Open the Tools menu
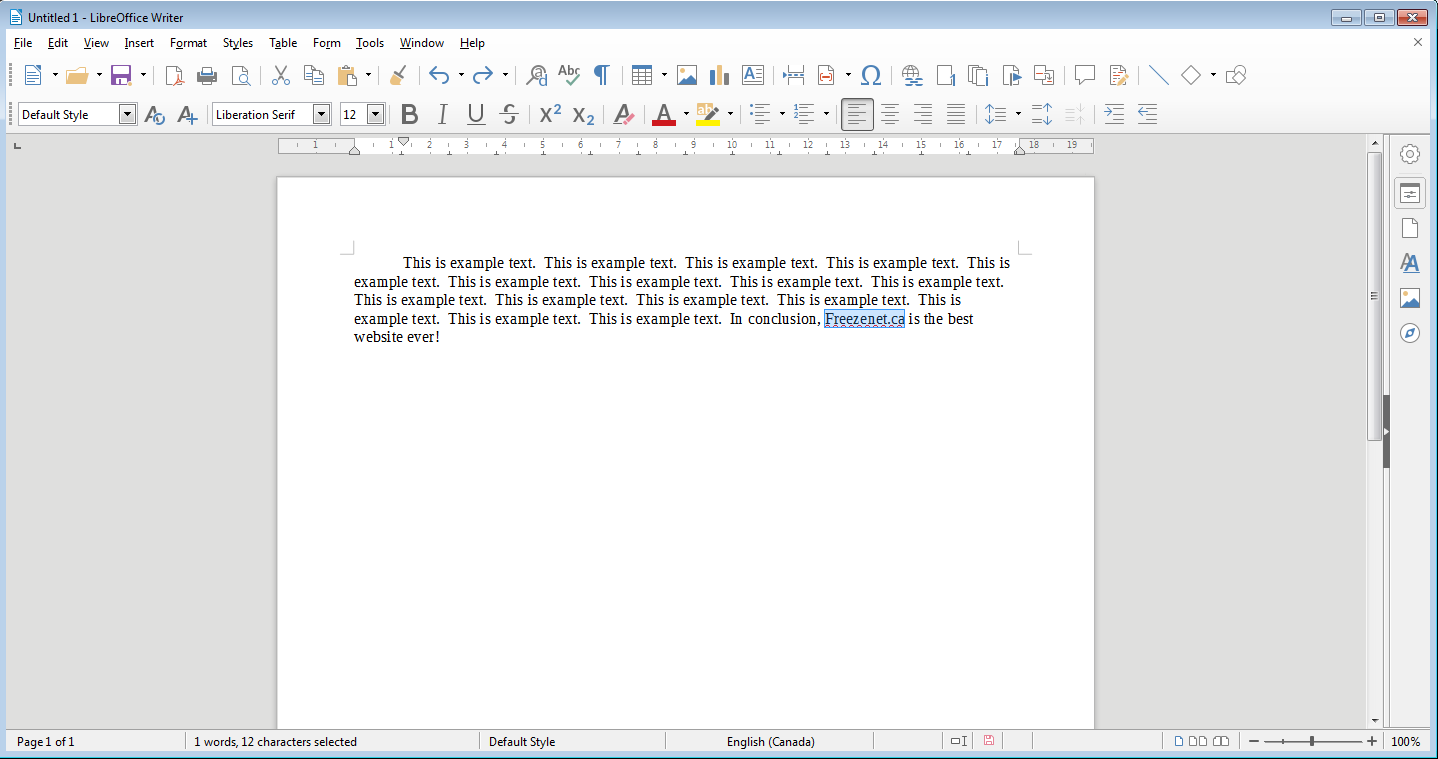 tap(370, 43)
